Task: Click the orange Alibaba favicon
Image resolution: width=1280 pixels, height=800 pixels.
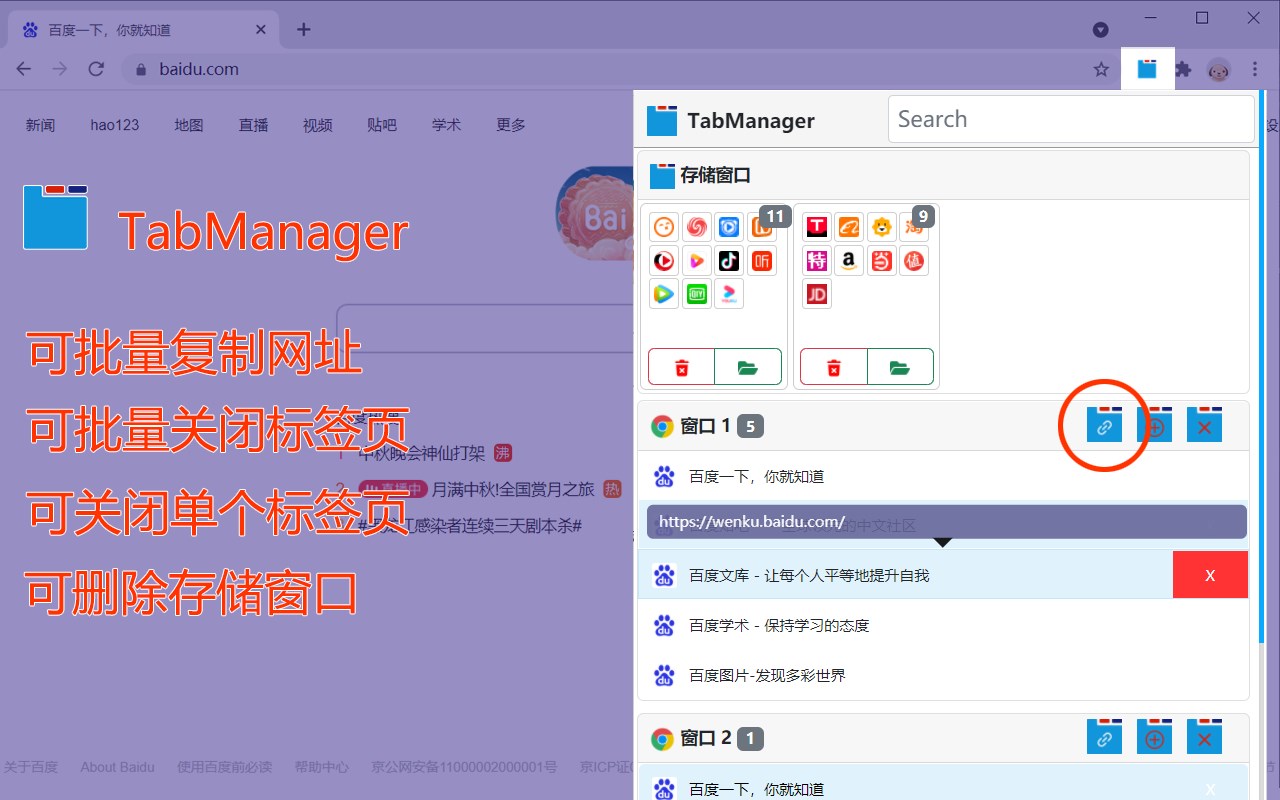Action: click(x=849, y=227)
